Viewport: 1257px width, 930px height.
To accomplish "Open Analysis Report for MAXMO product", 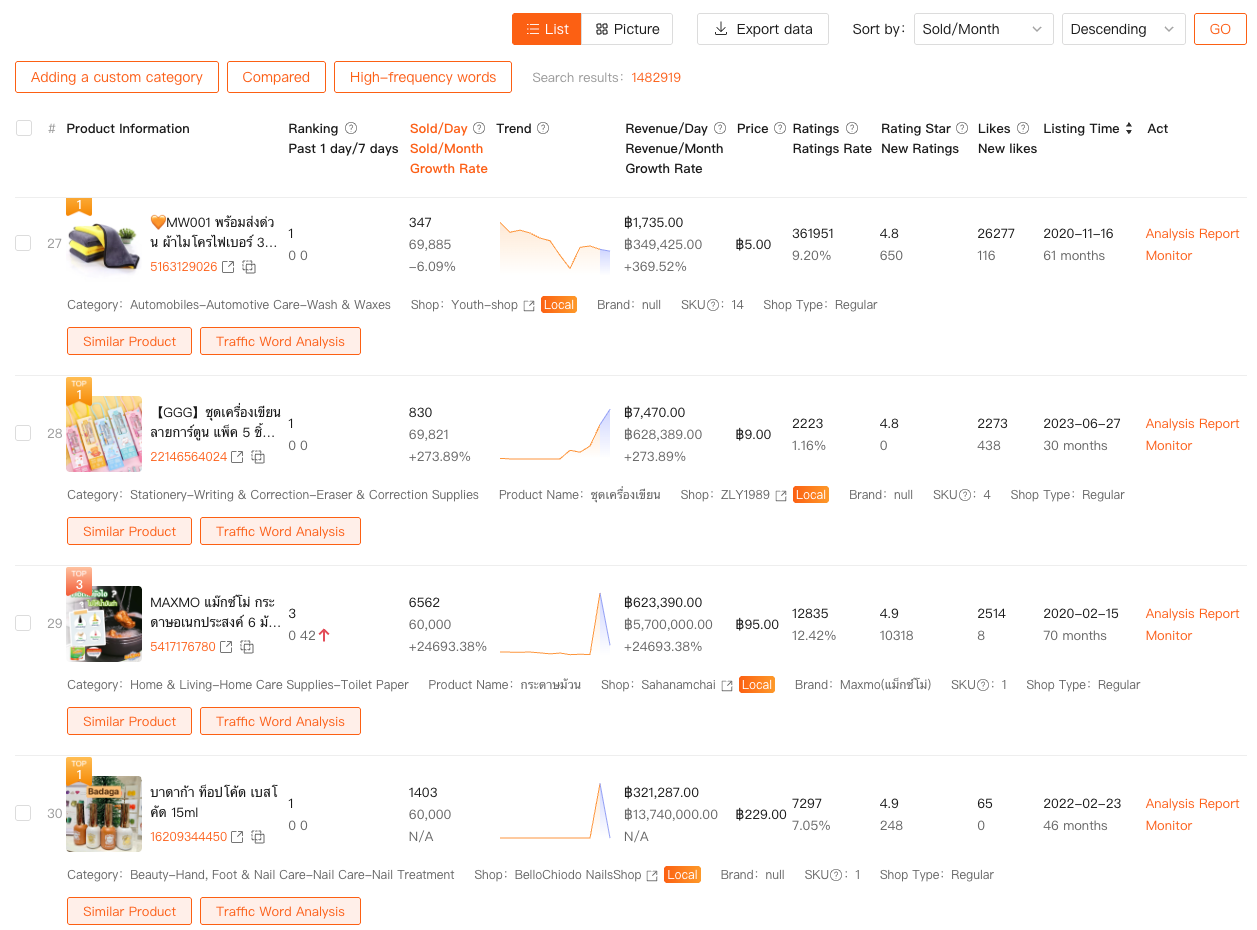I will click(x=1192, y=613).
